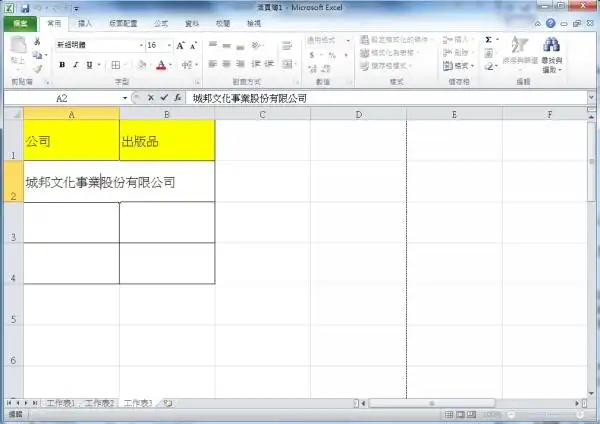Expand the formula bar
Image resolution: width=600 pixels, height=424 pixels.
coord(592,98)
